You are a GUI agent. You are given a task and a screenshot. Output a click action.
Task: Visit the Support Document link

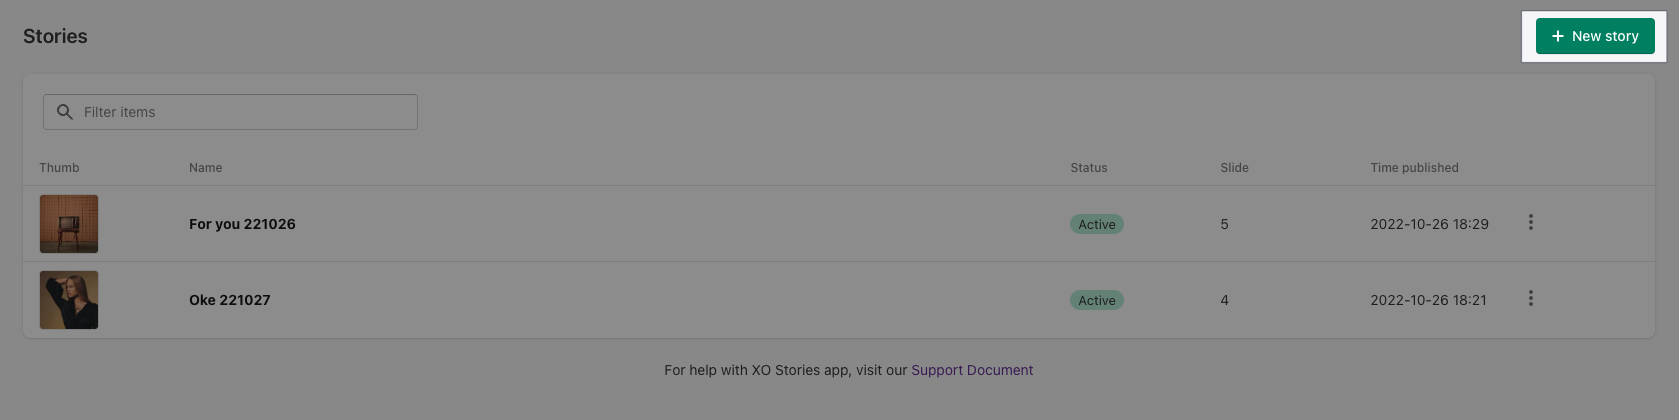point(972,370)
